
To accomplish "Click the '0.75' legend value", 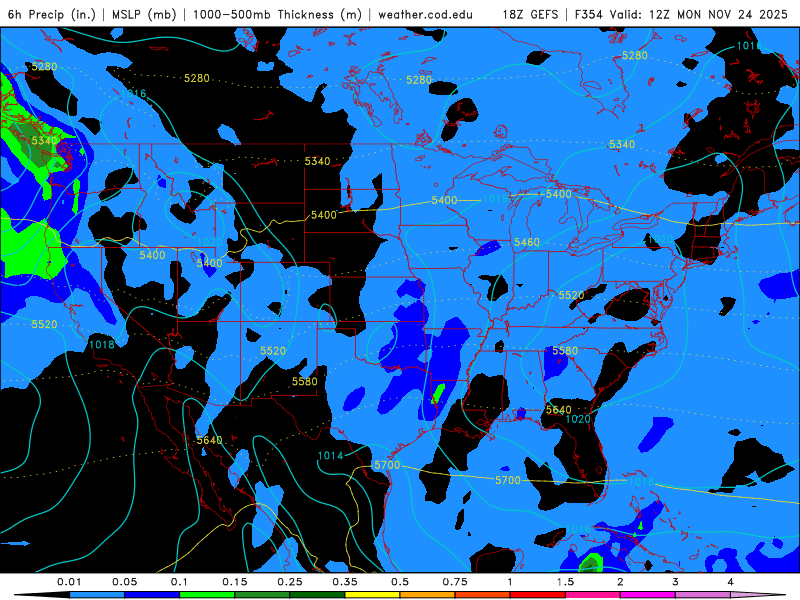I will (455, 582).
